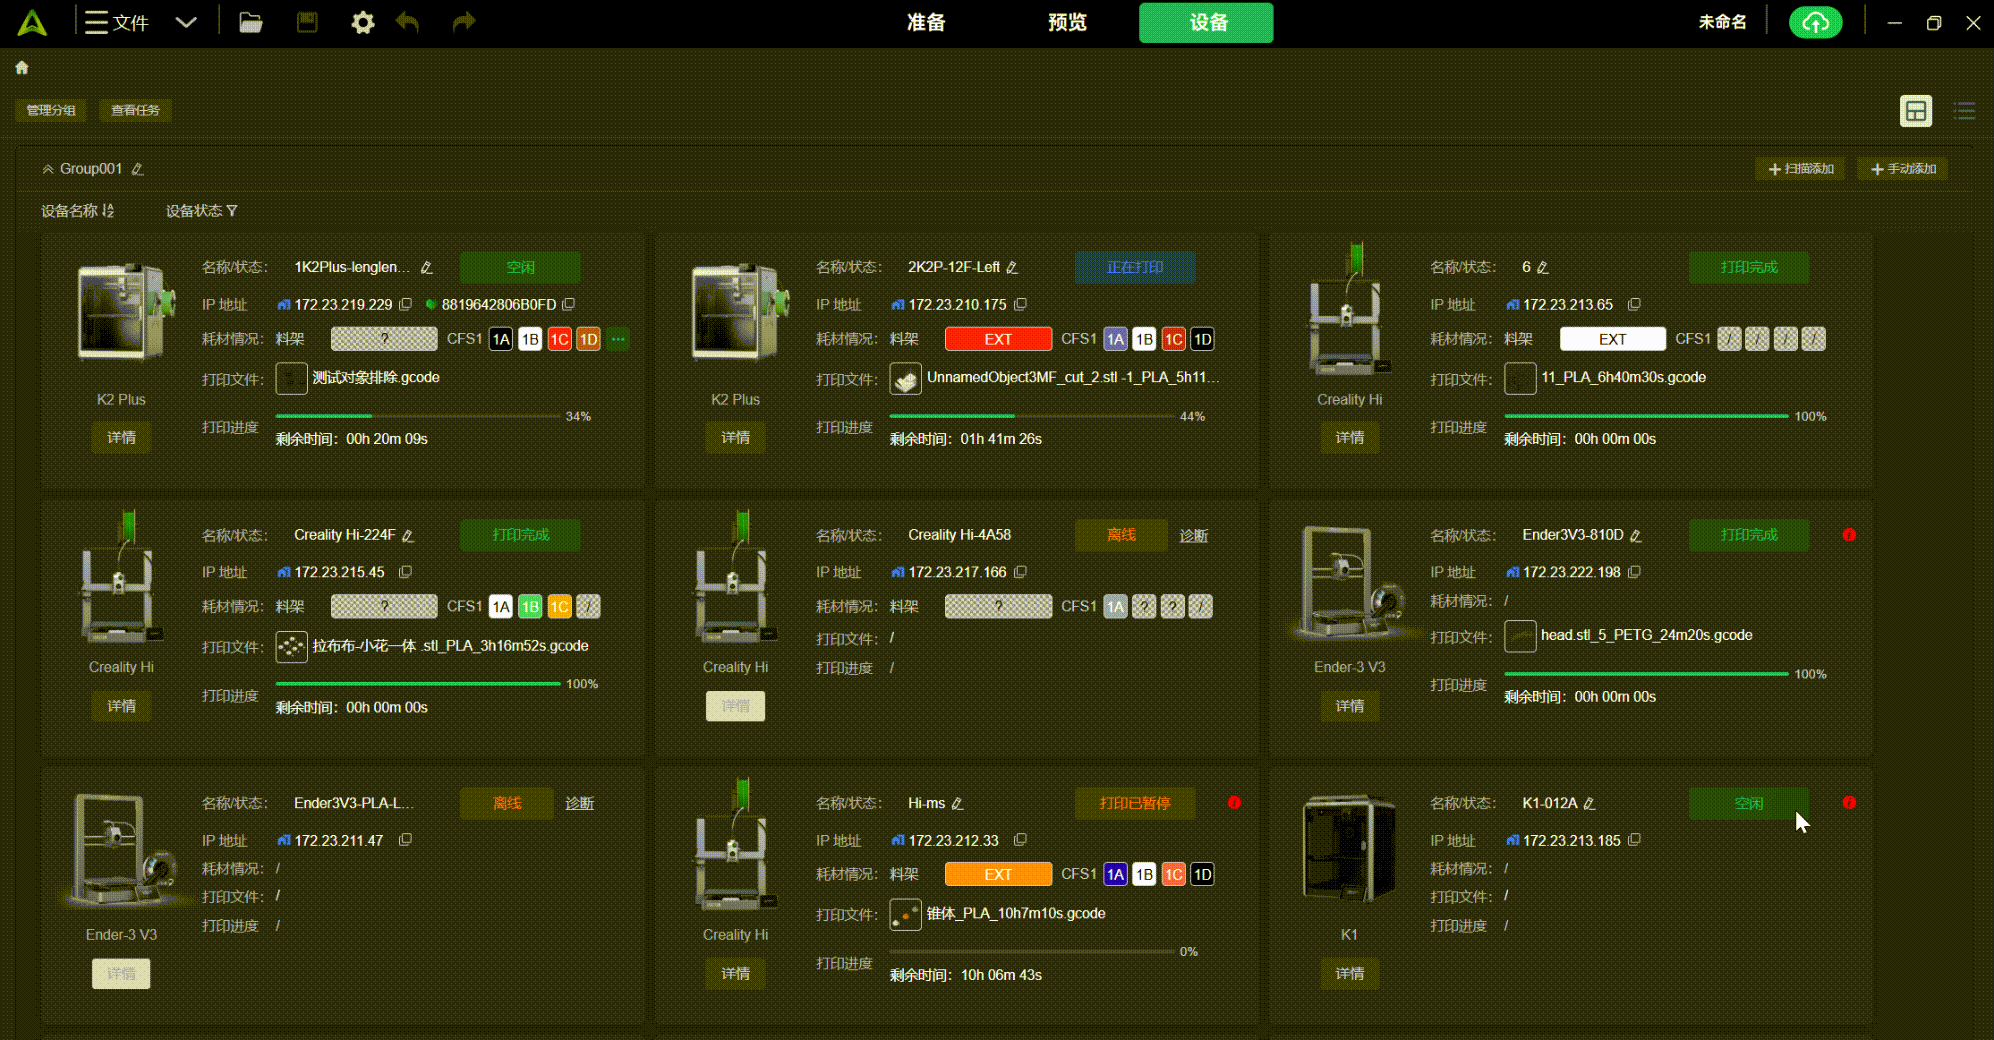Image resolution: width=1994 pixels, height=1040 pixels.
Task: Copy IP address 172.23.211.47
Action: click(405, 840)
